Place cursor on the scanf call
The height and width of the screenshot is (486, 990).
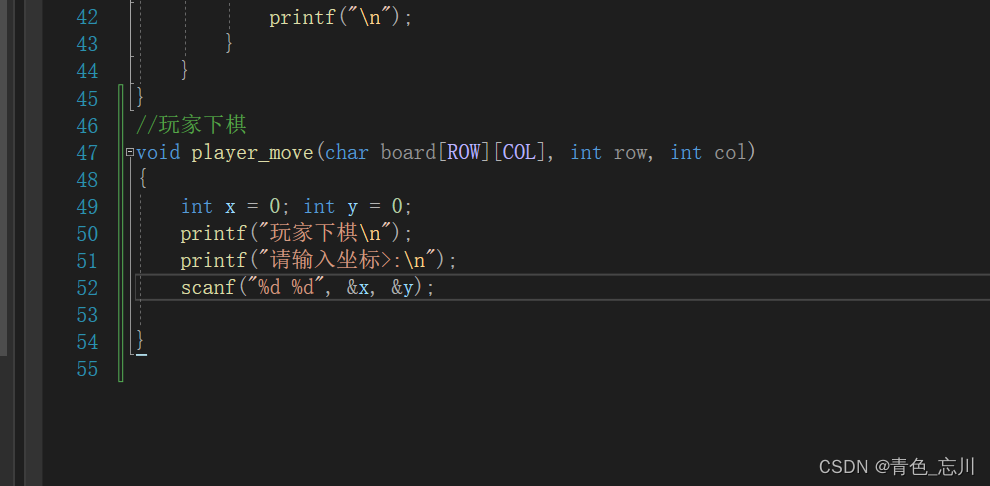click(308, 288)
